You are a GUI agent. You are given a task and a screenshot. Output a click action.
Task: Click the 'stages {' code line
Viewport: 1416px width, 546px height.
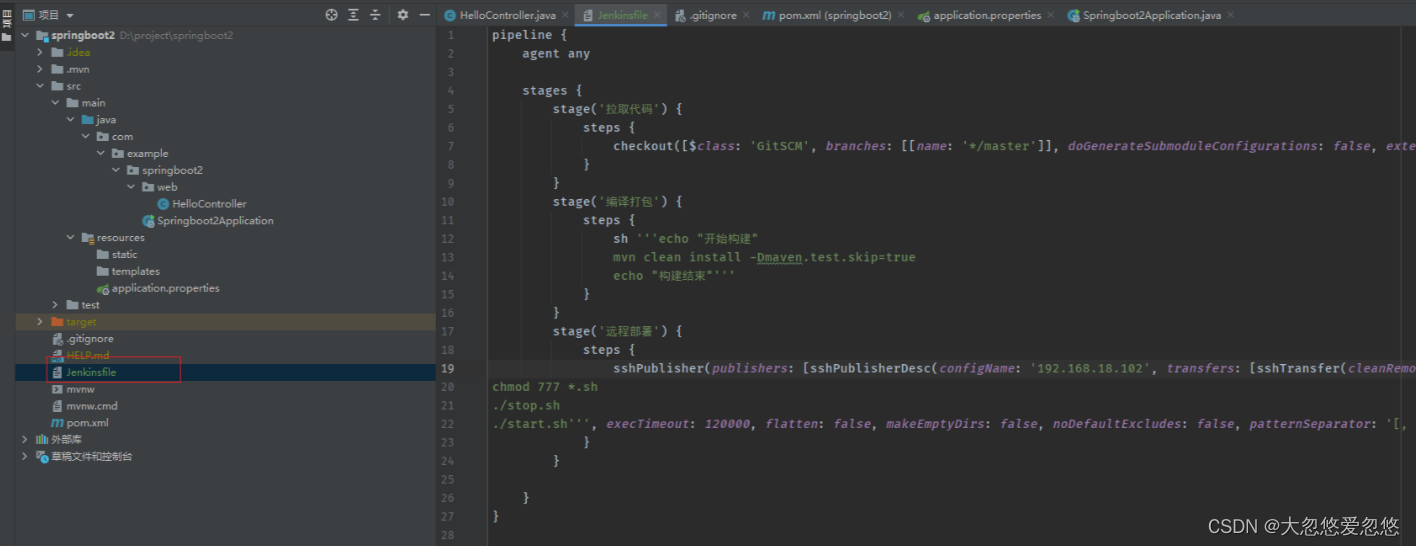click(x=552, y=91)
